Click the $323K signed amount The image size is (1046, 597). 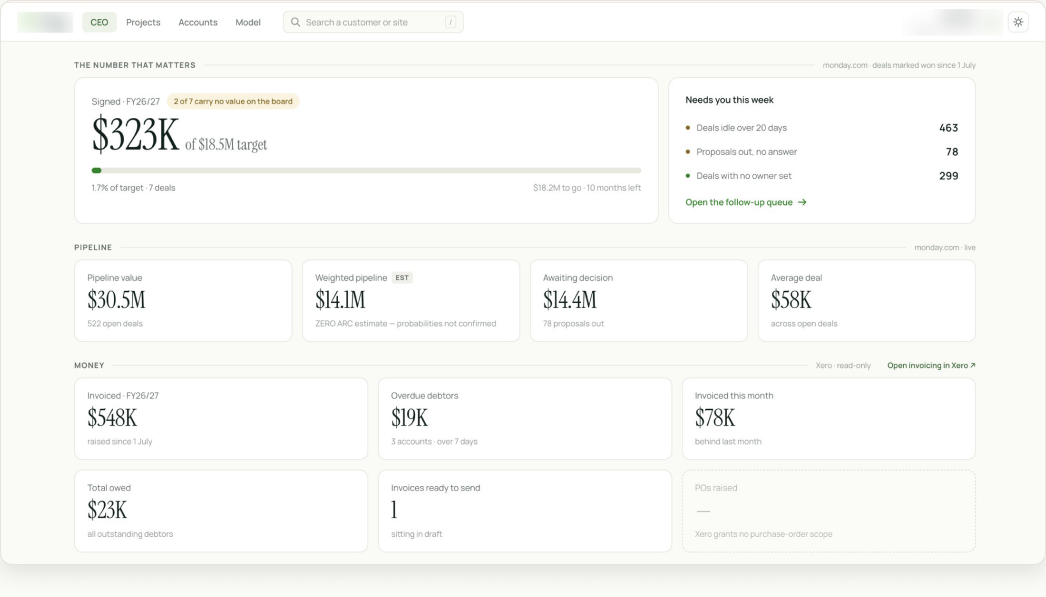pos(135,135)
